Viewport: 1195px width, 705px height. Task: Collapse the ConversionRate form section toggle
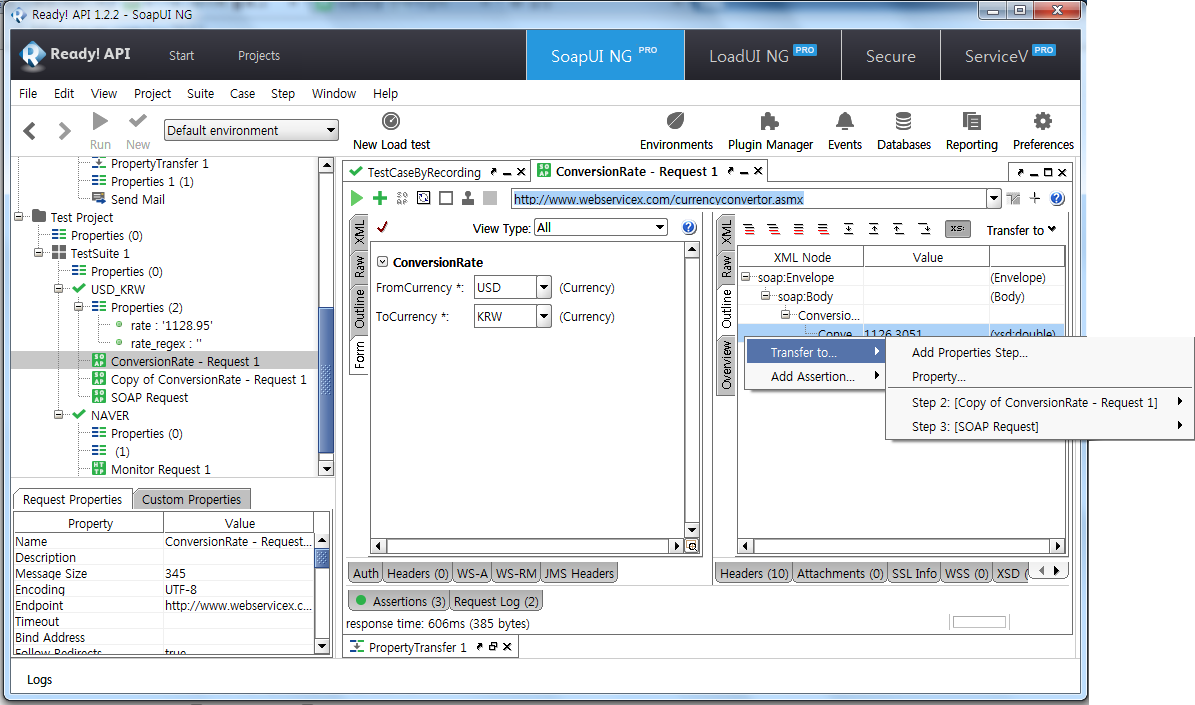(x=383, y=262)
